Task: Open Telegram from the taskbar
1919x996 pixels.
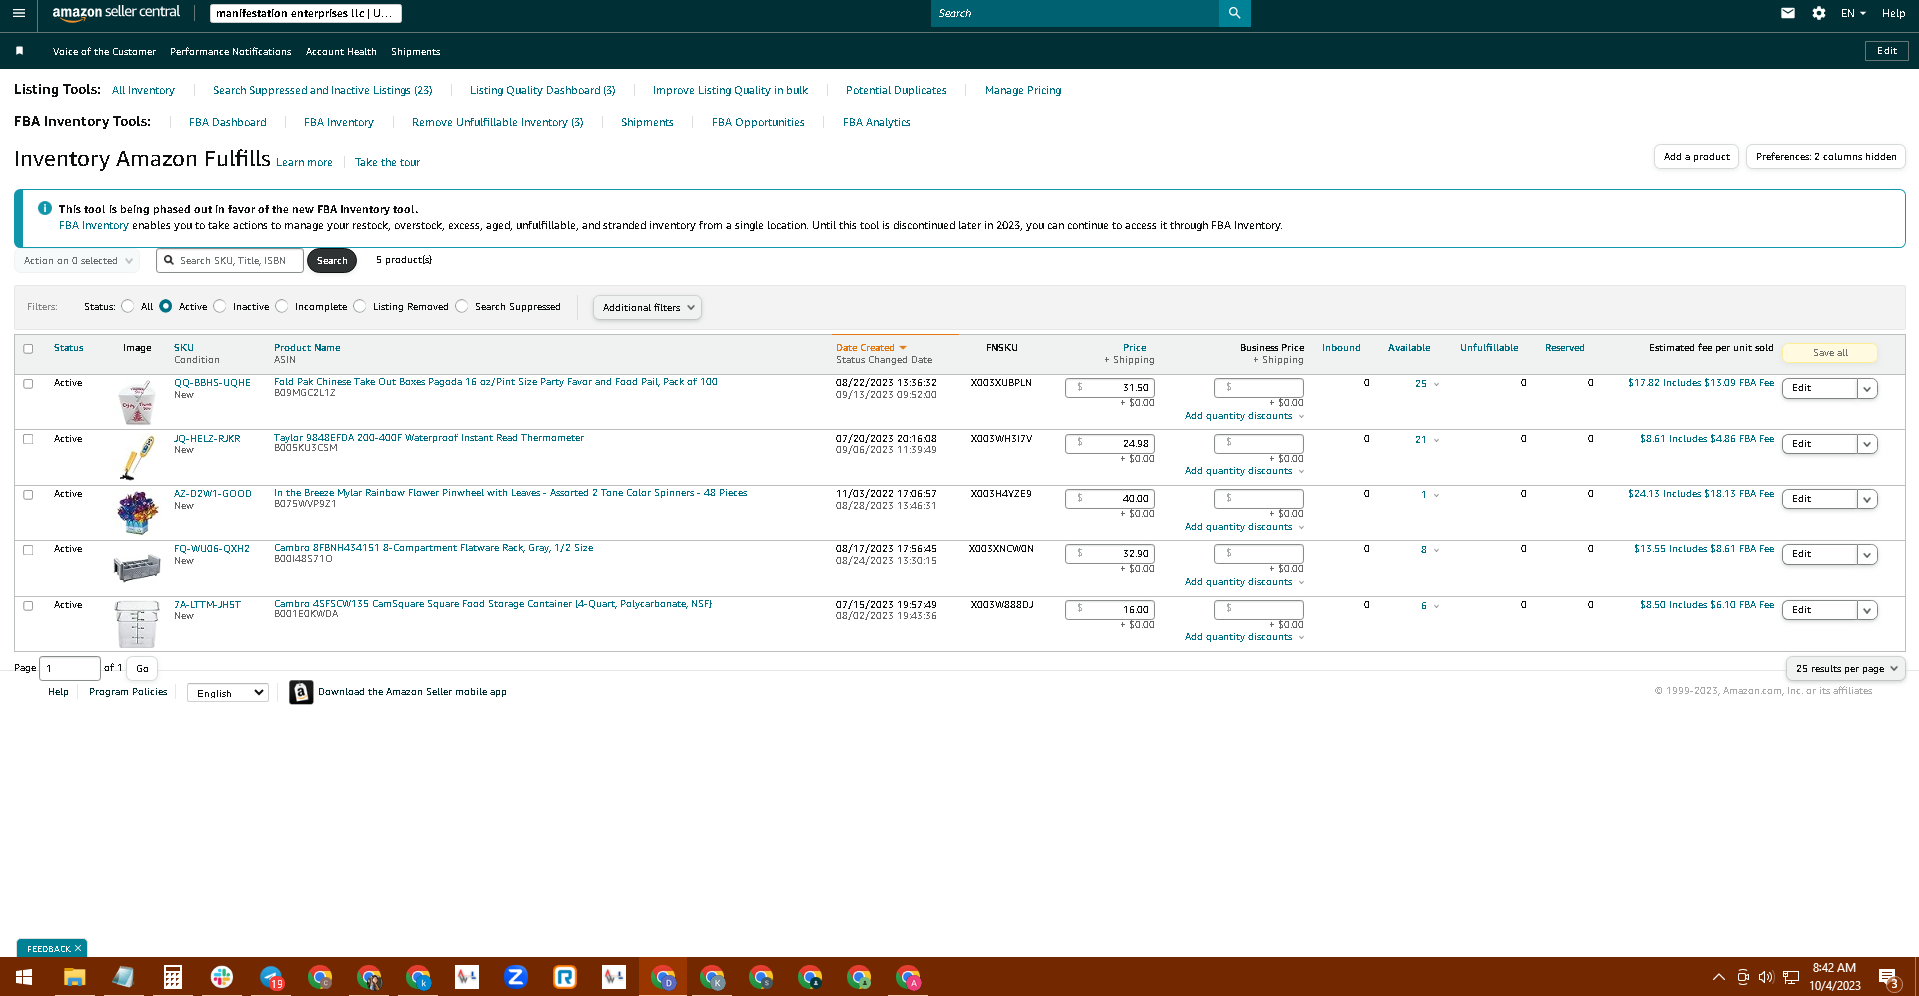Action: coord(271,977)
